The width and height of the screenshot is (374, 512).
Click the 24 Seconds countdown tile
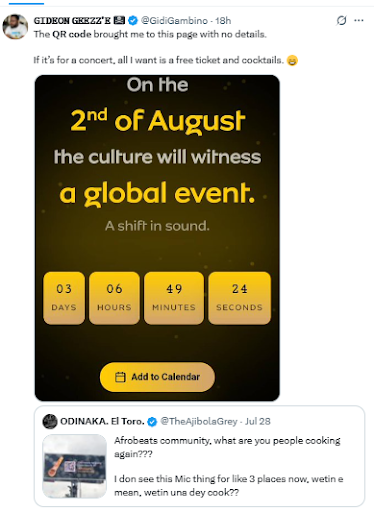[x=240, y=298]
